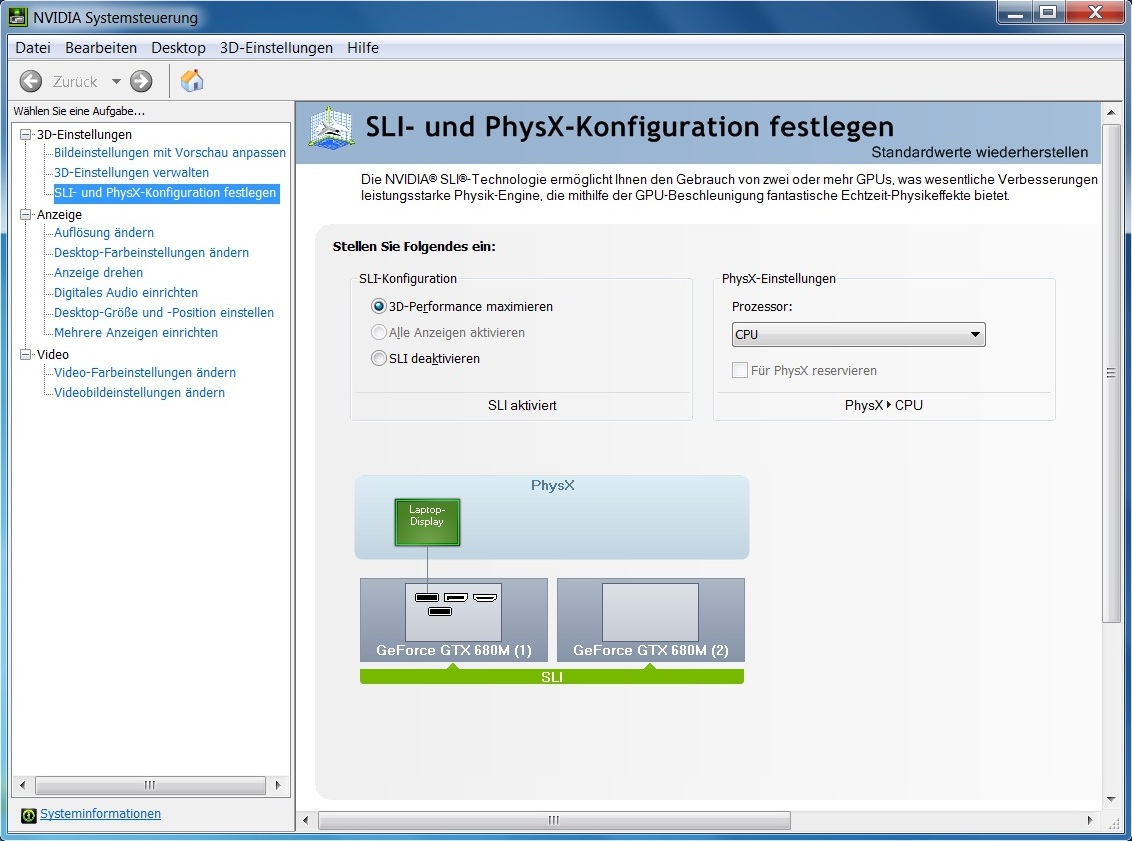The height and width of the screenshot is (841, 1132).
Task: Select SLI deaktivieren radio button
Action: (378, 358)
